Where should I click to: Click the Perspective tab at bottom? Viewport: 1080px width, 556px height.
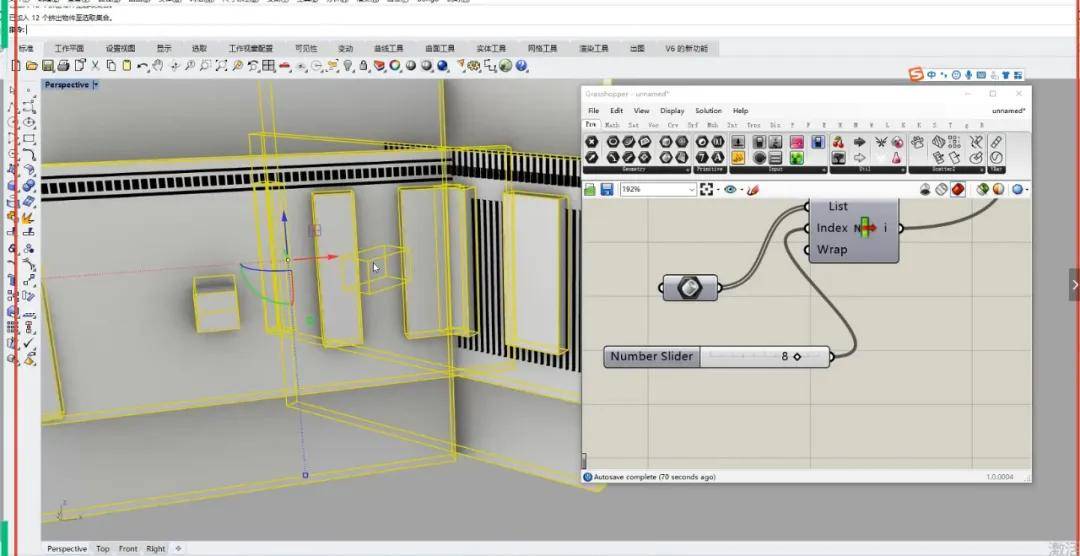67,548
